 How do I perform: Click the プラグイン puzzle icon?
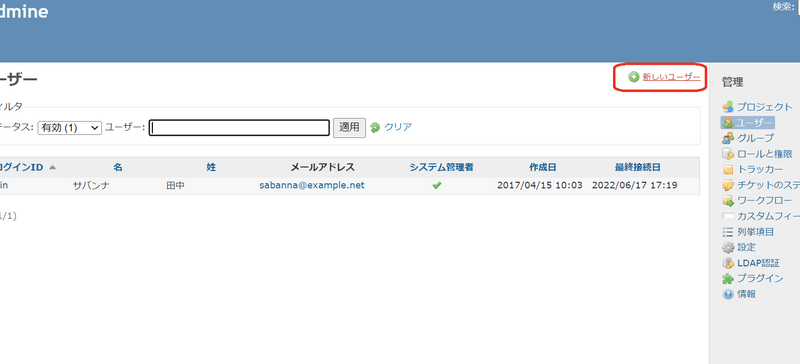728,279
